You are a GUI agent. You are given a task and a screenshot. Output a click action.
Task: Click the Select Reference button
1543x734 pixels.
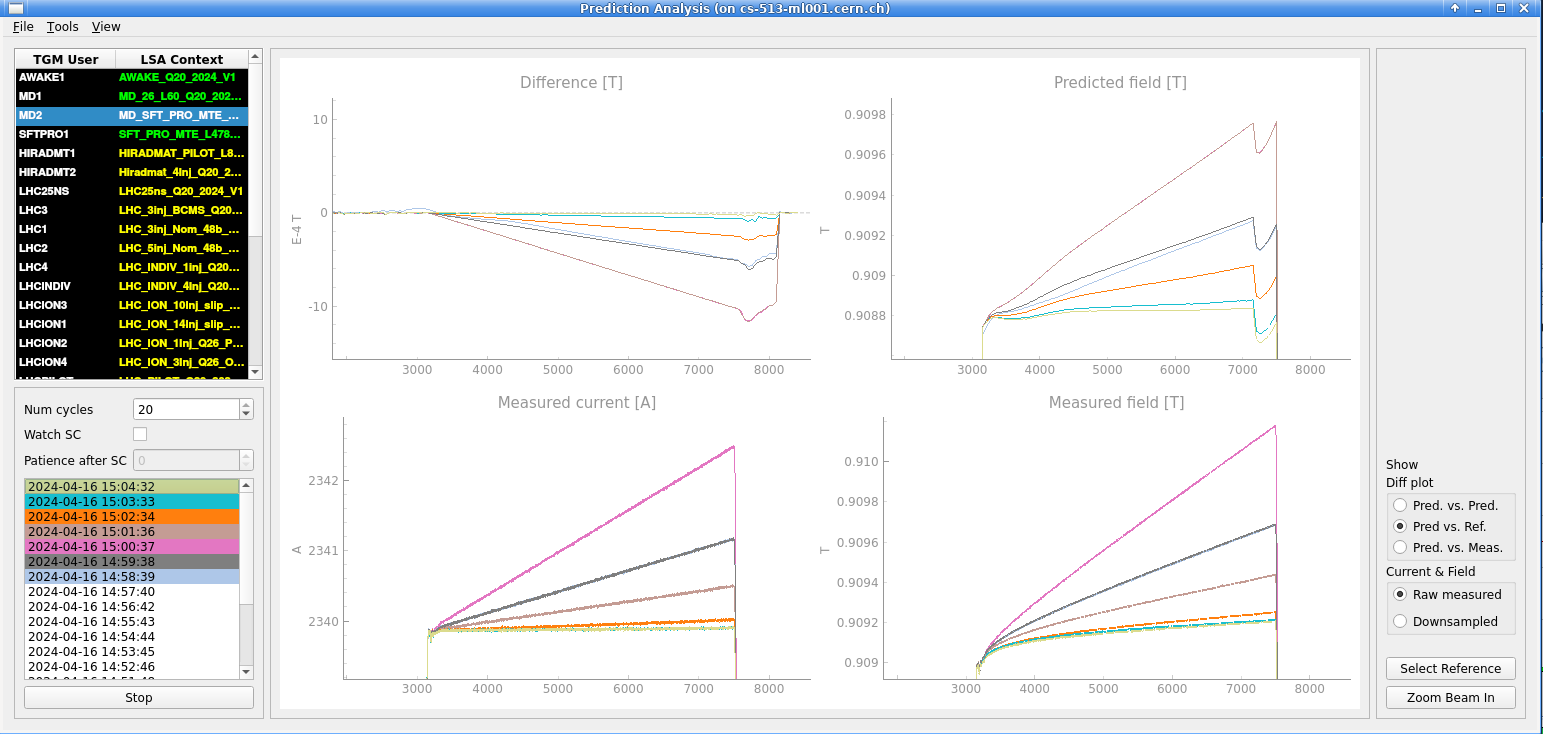[1450, 668]
